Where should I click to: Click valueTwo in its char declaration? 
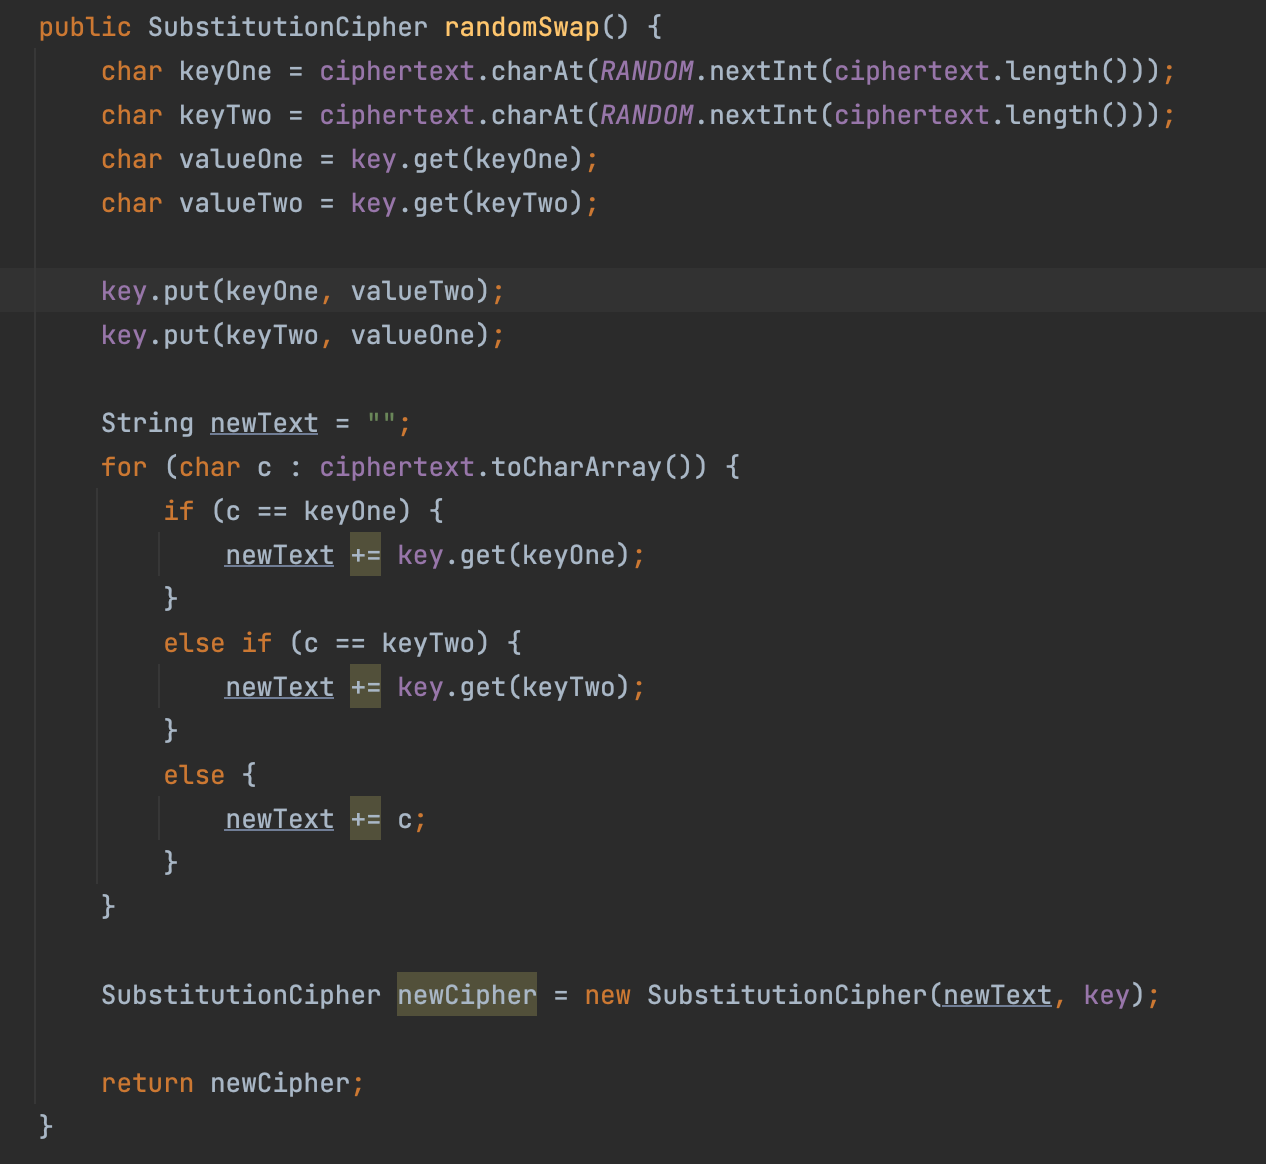(x=240, y=203)
